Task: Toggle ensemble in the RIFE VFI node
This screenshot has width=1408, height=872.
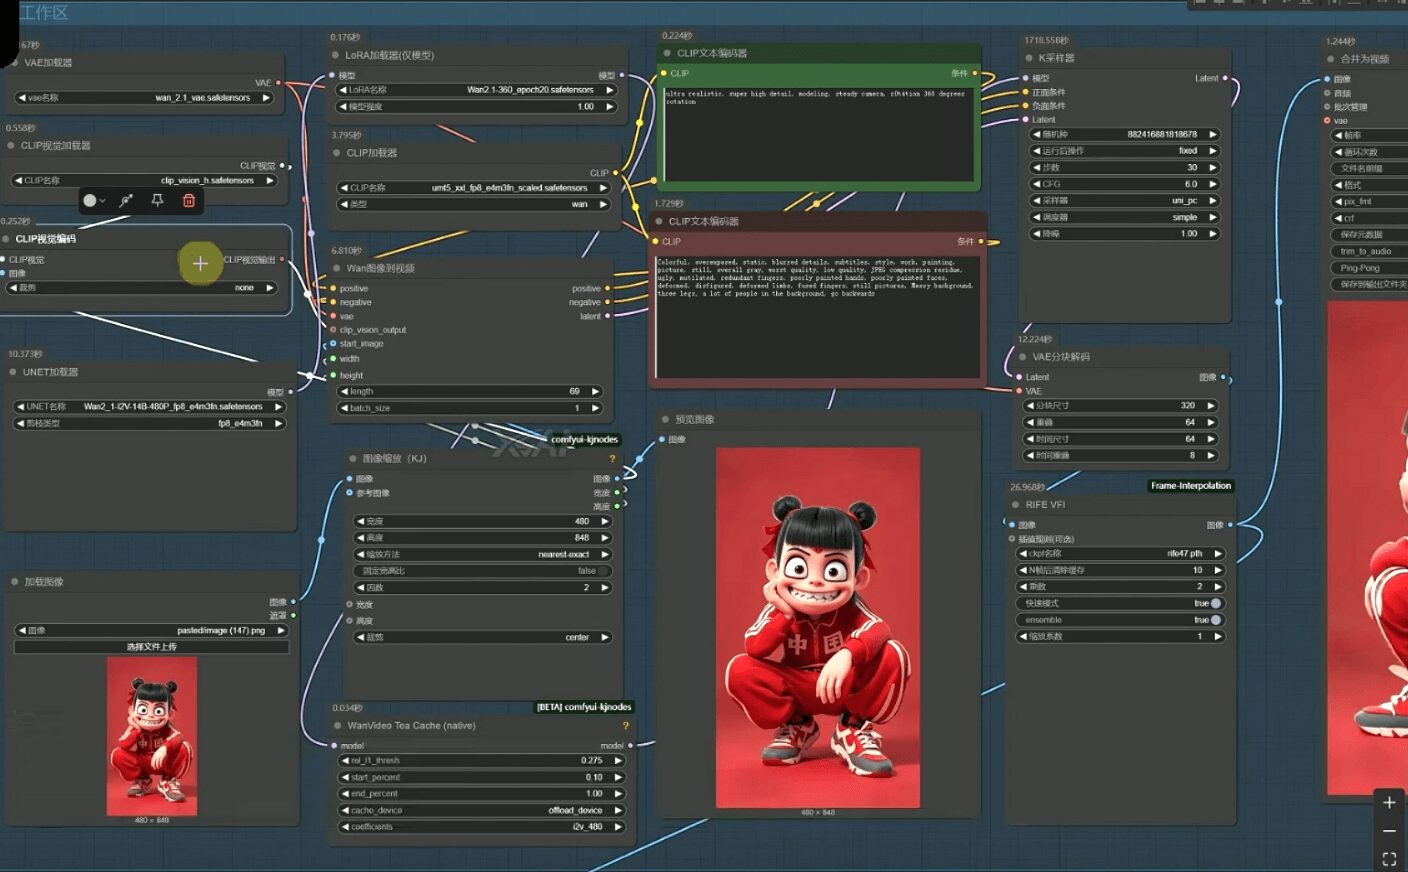Action: point(1119,620)
